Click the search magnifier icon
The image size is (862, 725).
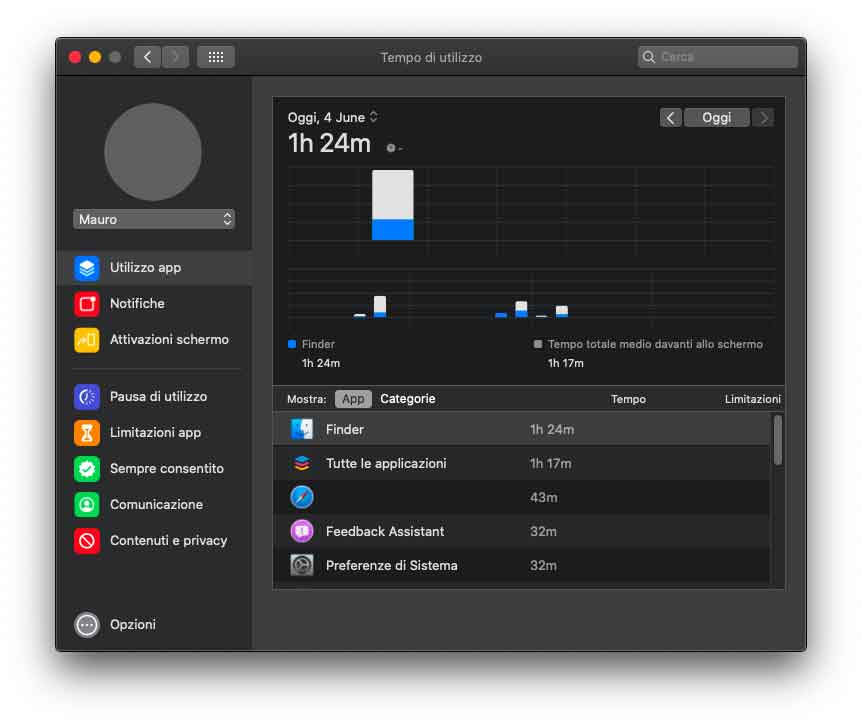point(649,57)
